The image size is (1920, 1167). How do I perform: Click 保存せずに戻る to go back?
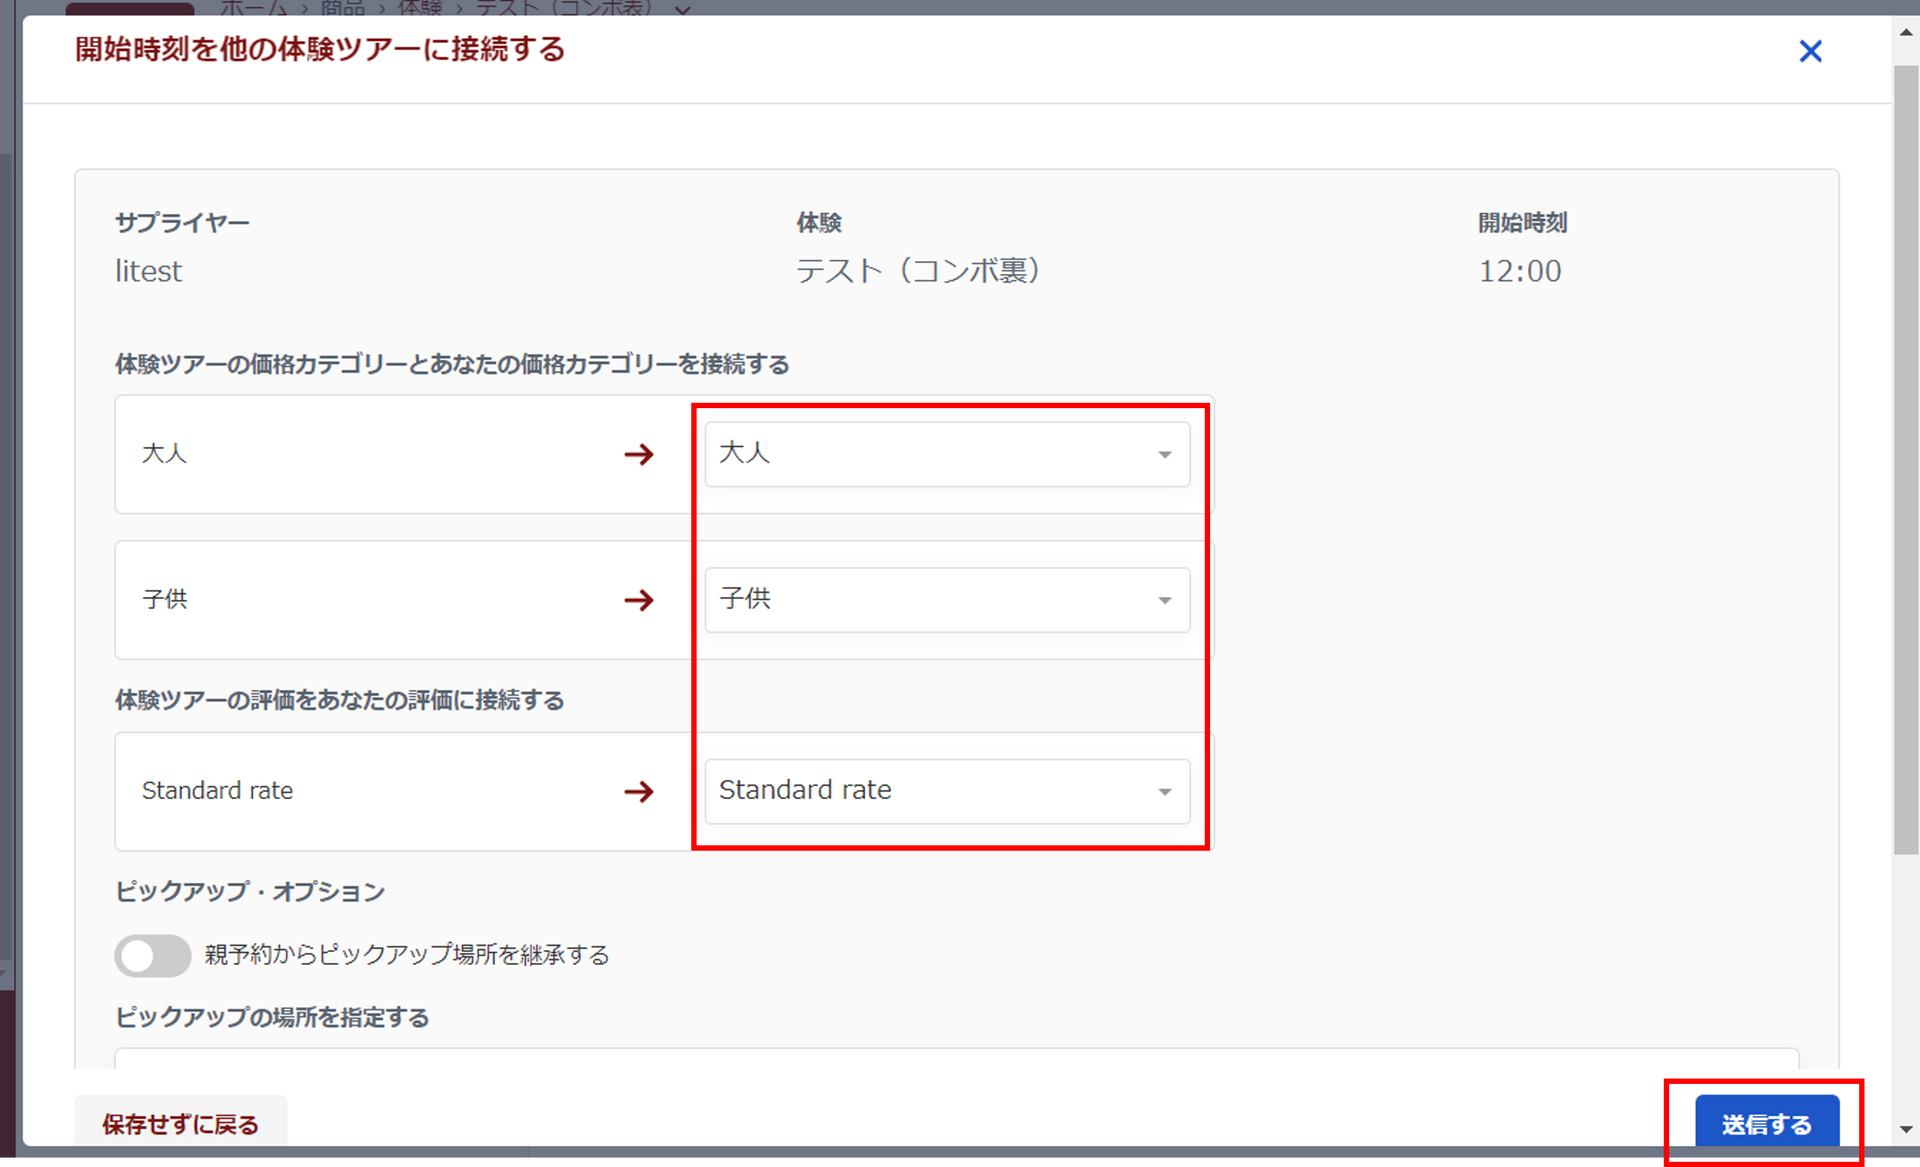(x=180, y=1124)
